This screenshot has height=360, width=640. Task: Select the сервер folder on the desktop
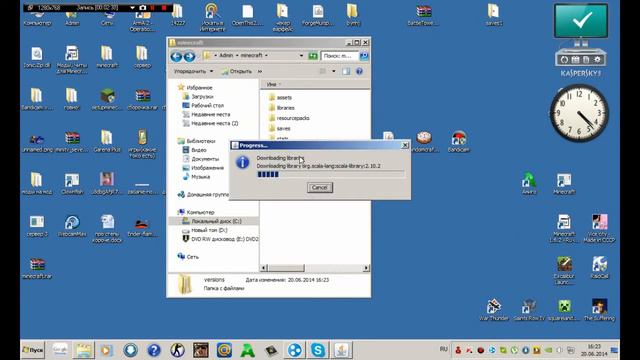[x=142, y=57]
